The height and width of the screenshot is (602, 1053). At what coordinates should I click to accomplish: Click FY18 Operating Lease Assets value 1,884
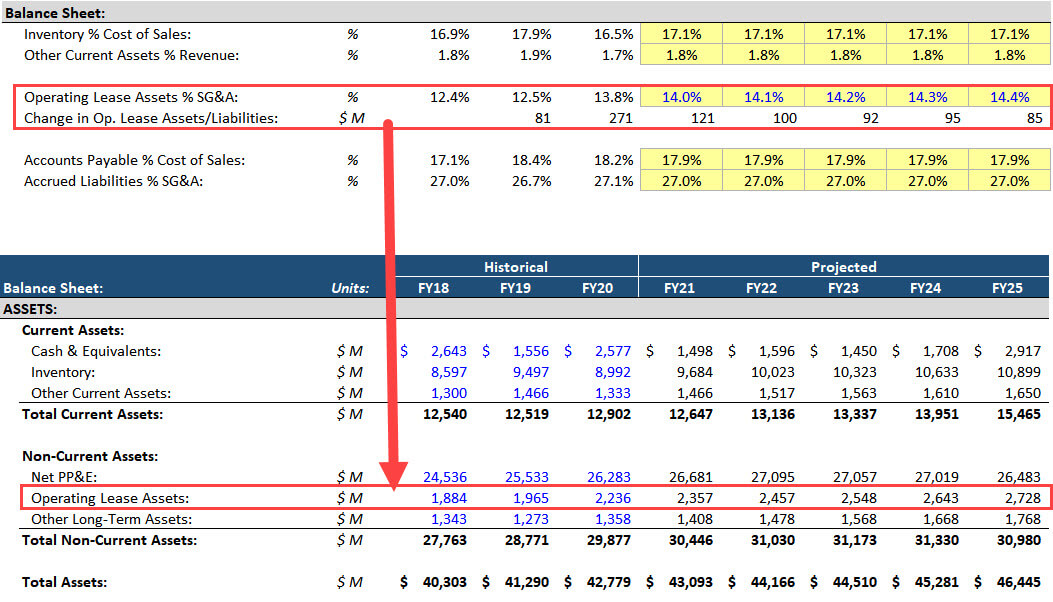coord(449,499)
